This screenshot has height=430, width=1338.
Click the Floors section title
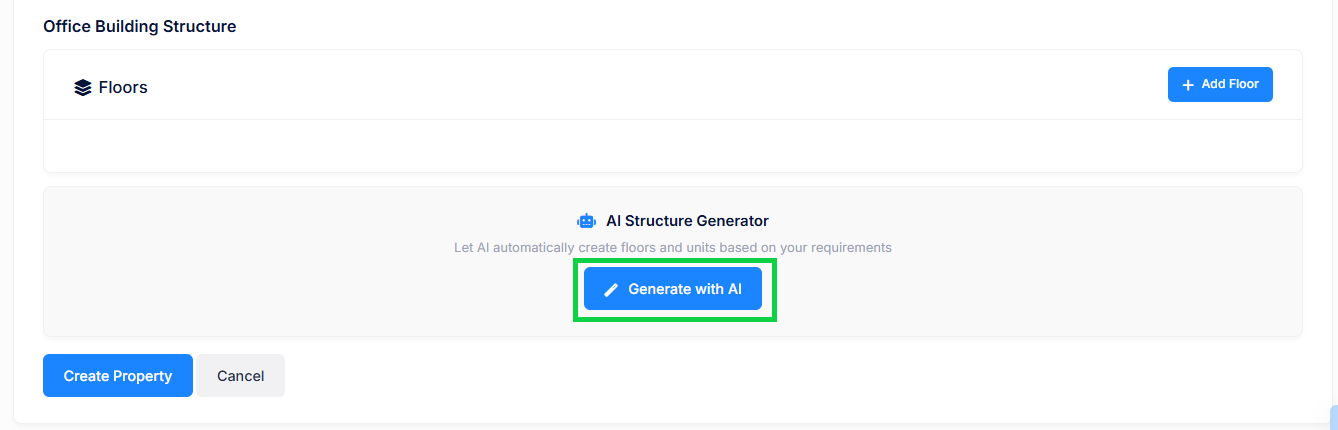123,88
